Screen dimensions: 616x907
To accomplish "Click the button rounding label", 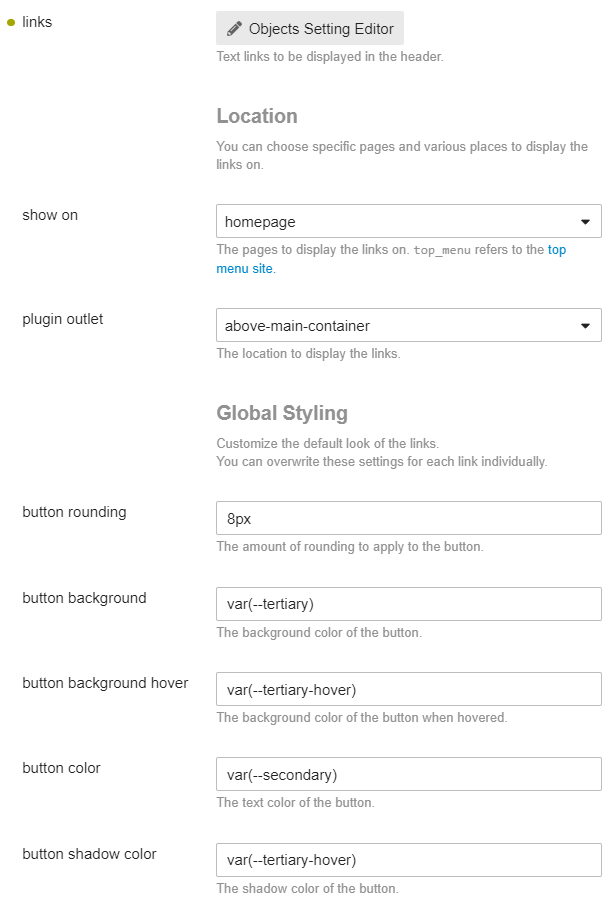I will click(74, 512).
